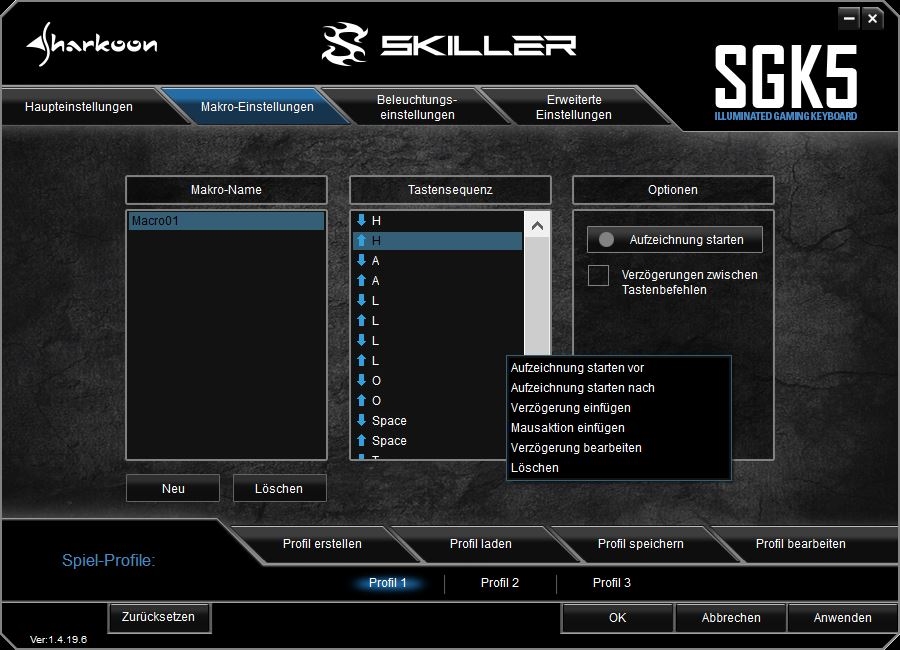Screen dimensions: 900x650
Task: Open the Haupteinstellungen tab
Action: pos(79,107)
